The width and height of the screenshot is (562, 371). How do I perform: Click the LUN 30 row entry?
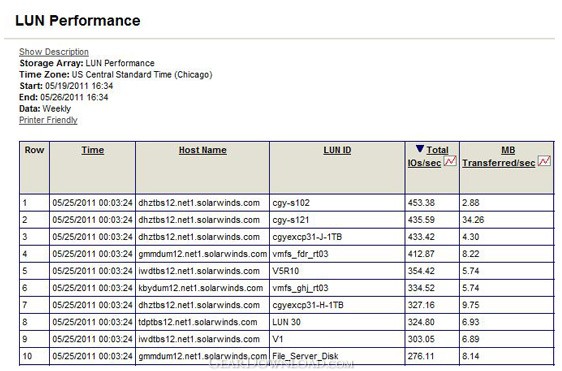click(286, 322)
